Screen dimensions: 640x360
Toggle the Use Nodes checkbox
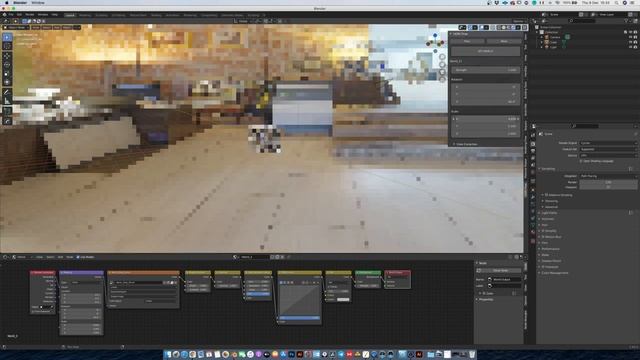point(78,257)
